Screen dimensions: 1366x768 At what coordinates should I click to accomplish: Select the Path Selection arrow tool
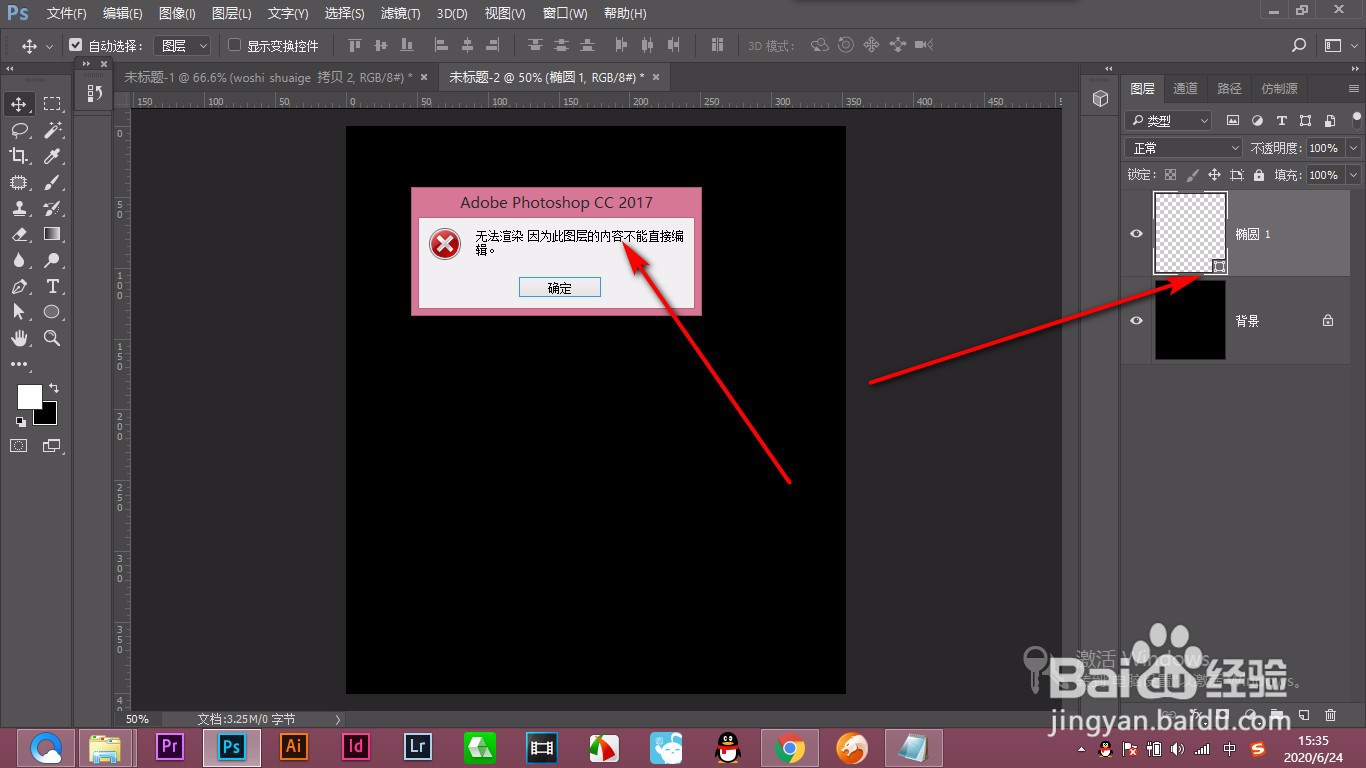(x=19, y=312)
